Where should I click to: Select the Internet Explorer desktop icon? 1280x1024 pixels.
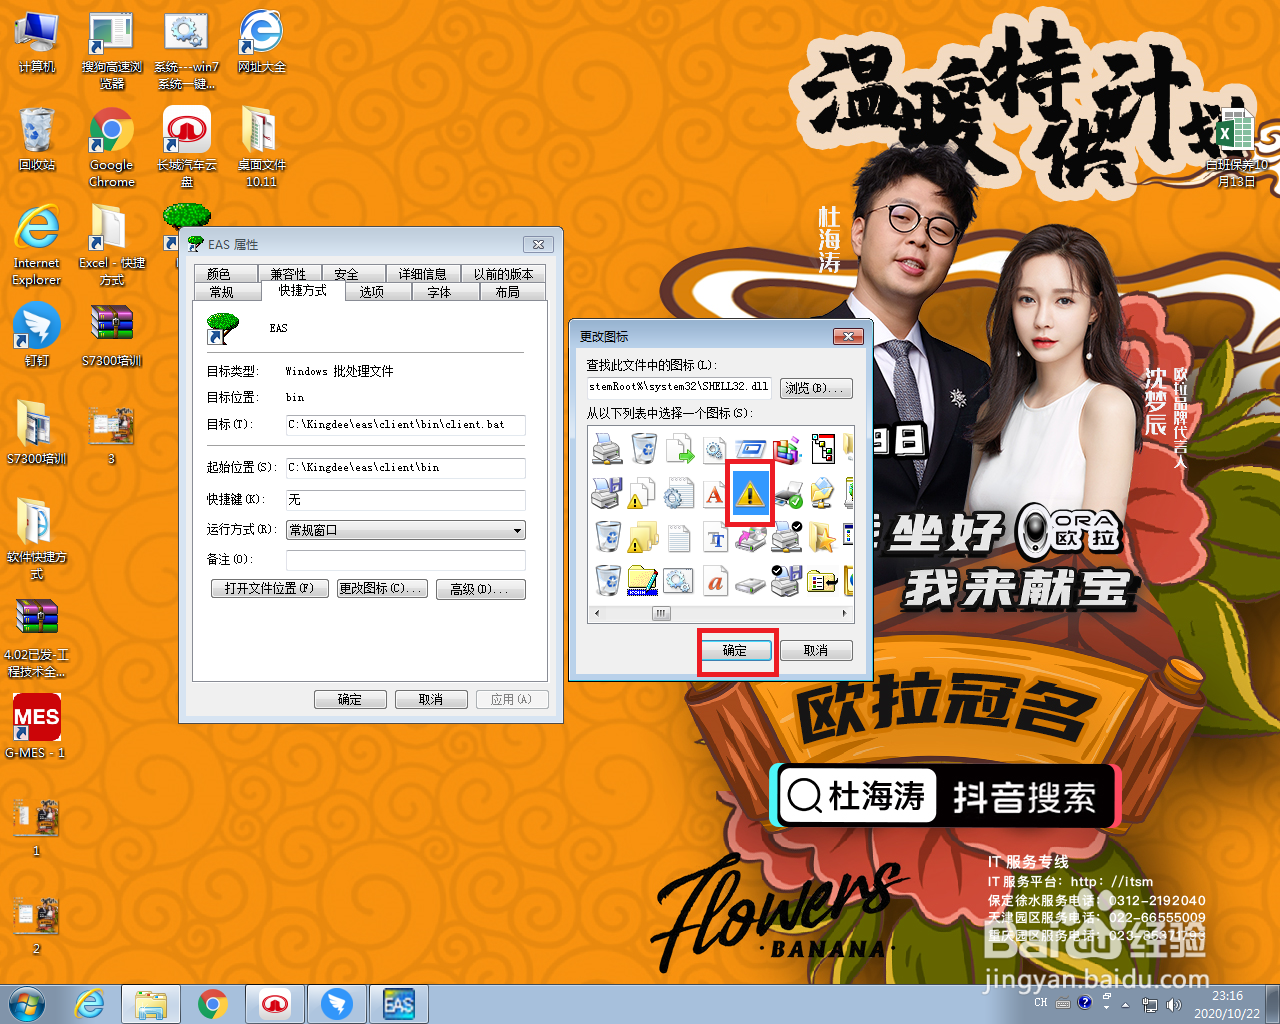pos(37,246)
